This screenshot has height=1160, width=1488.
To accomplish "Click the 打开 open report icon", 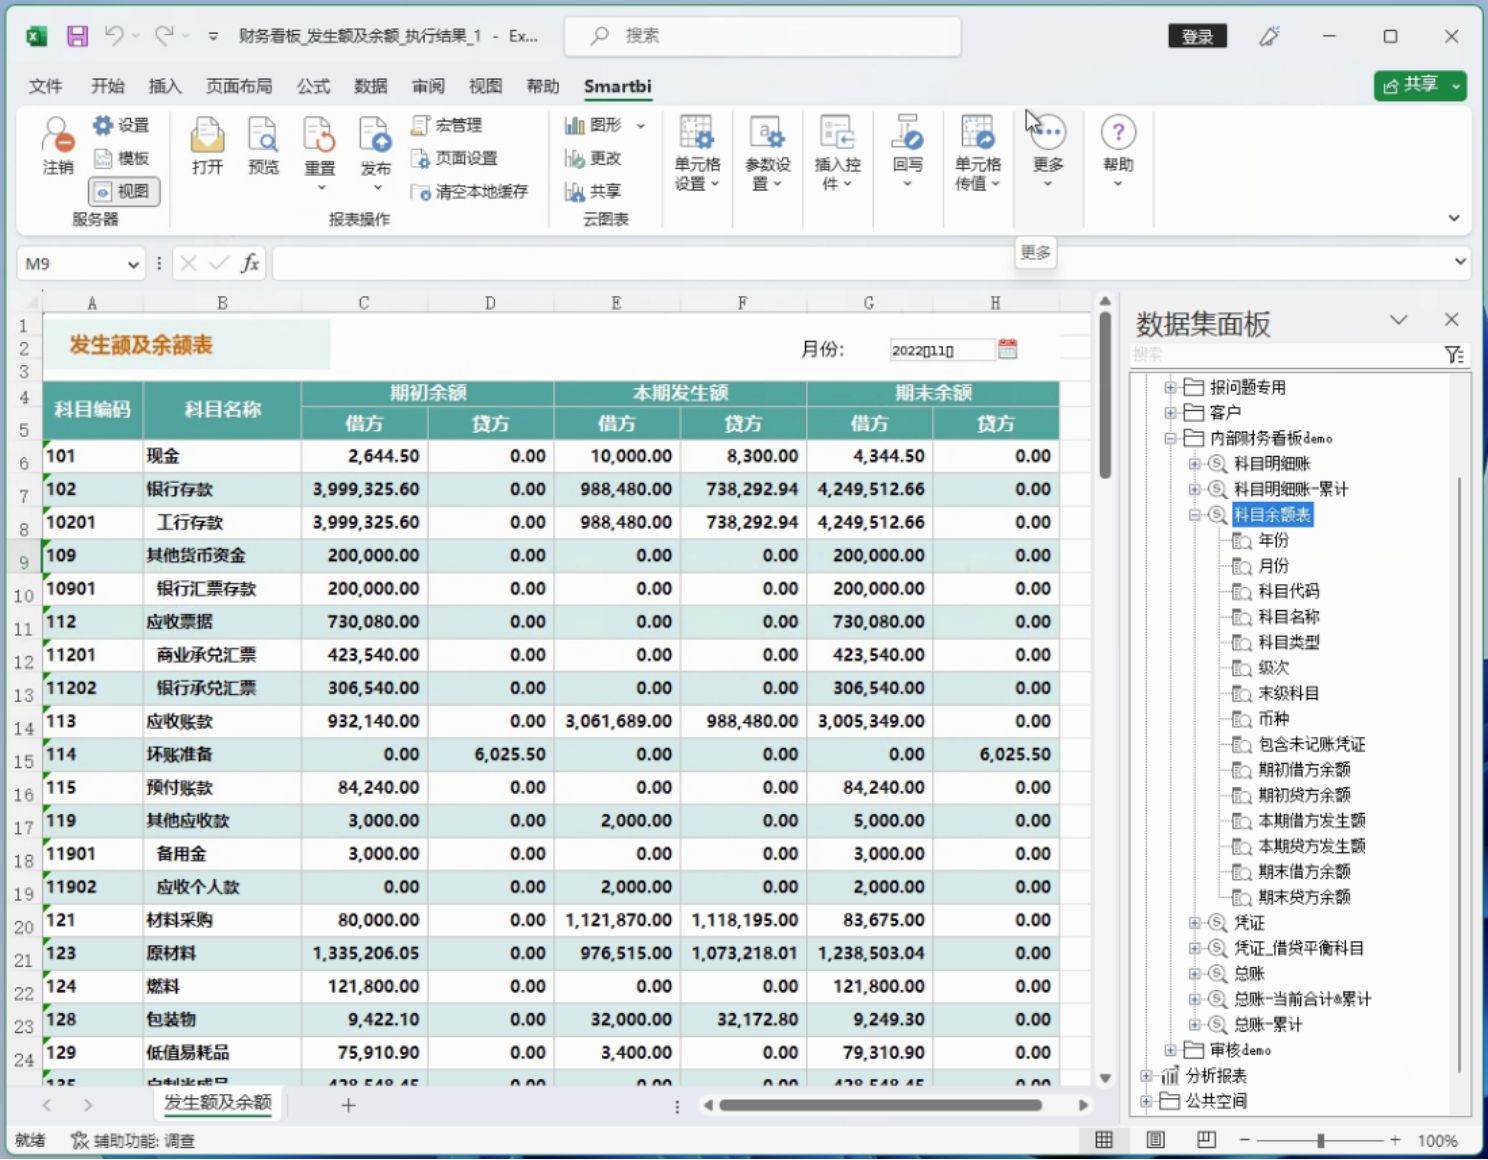I will 207,146.
